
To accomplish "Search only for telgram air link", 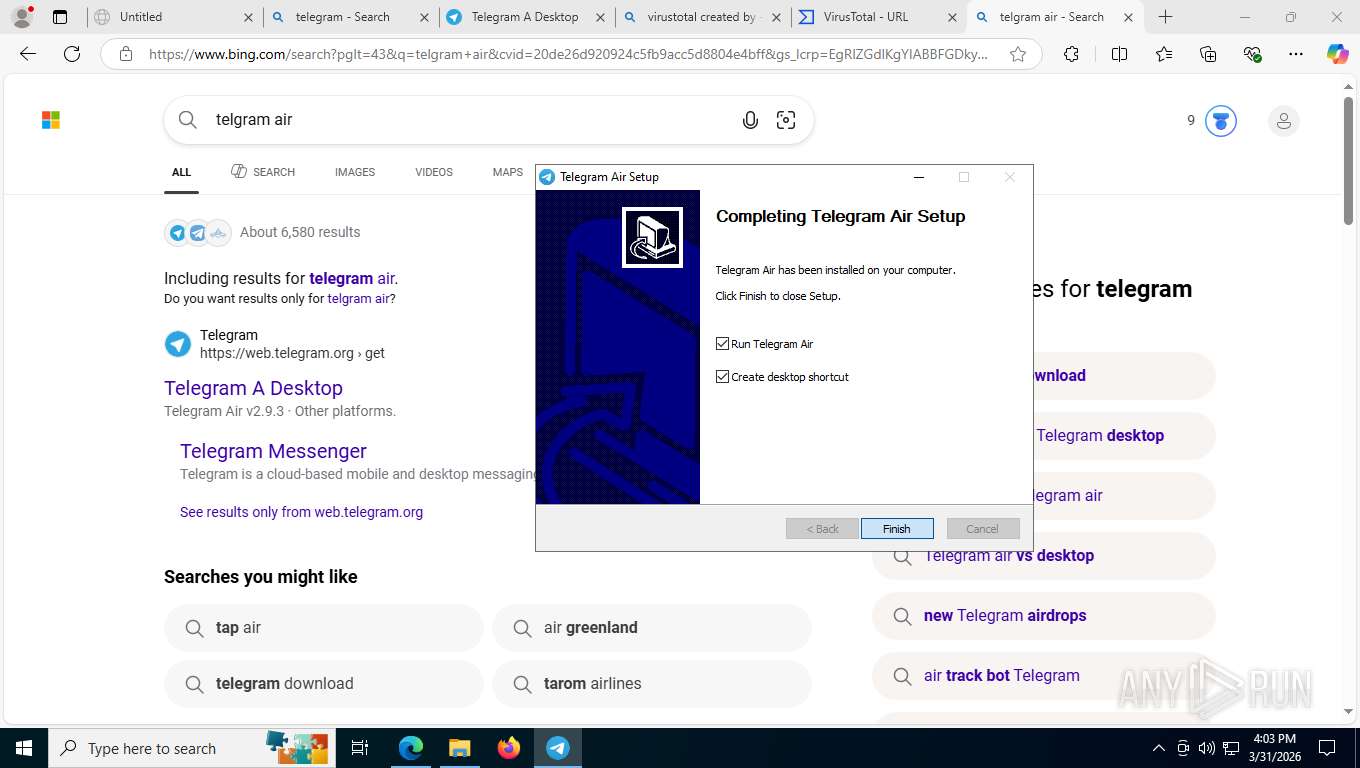I will (x=359, y=299).
